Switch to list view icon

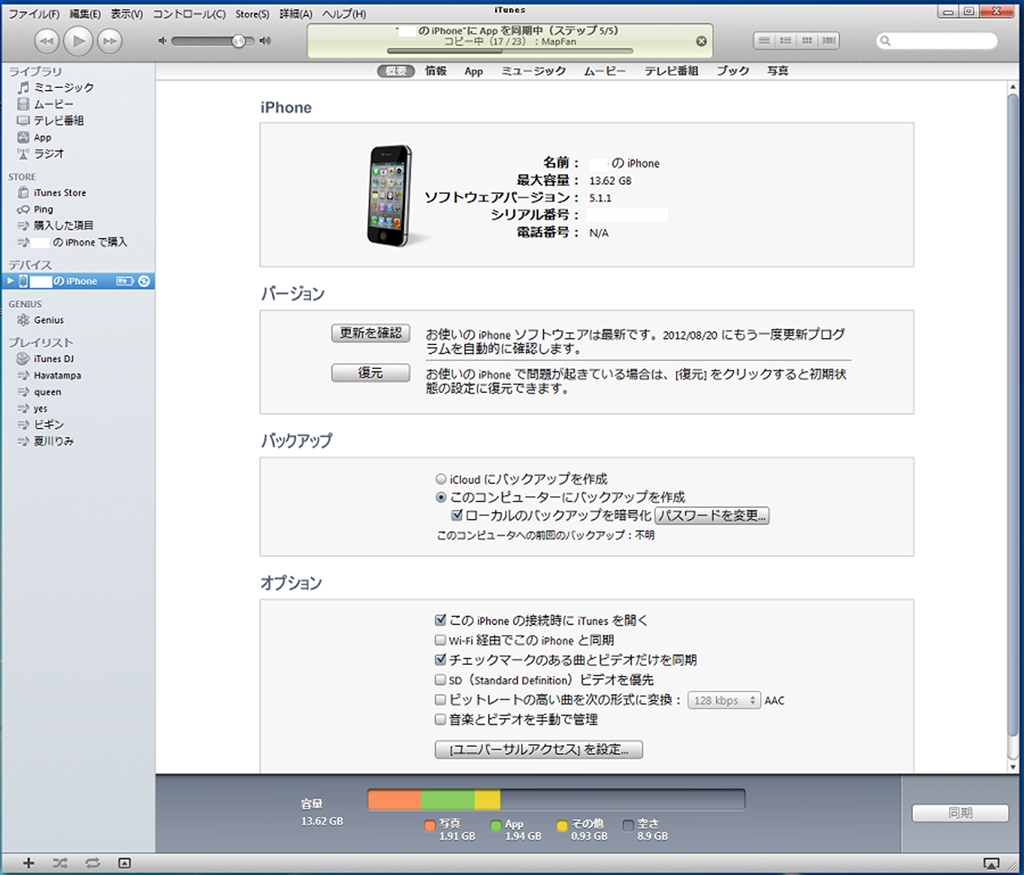(763, 40)
